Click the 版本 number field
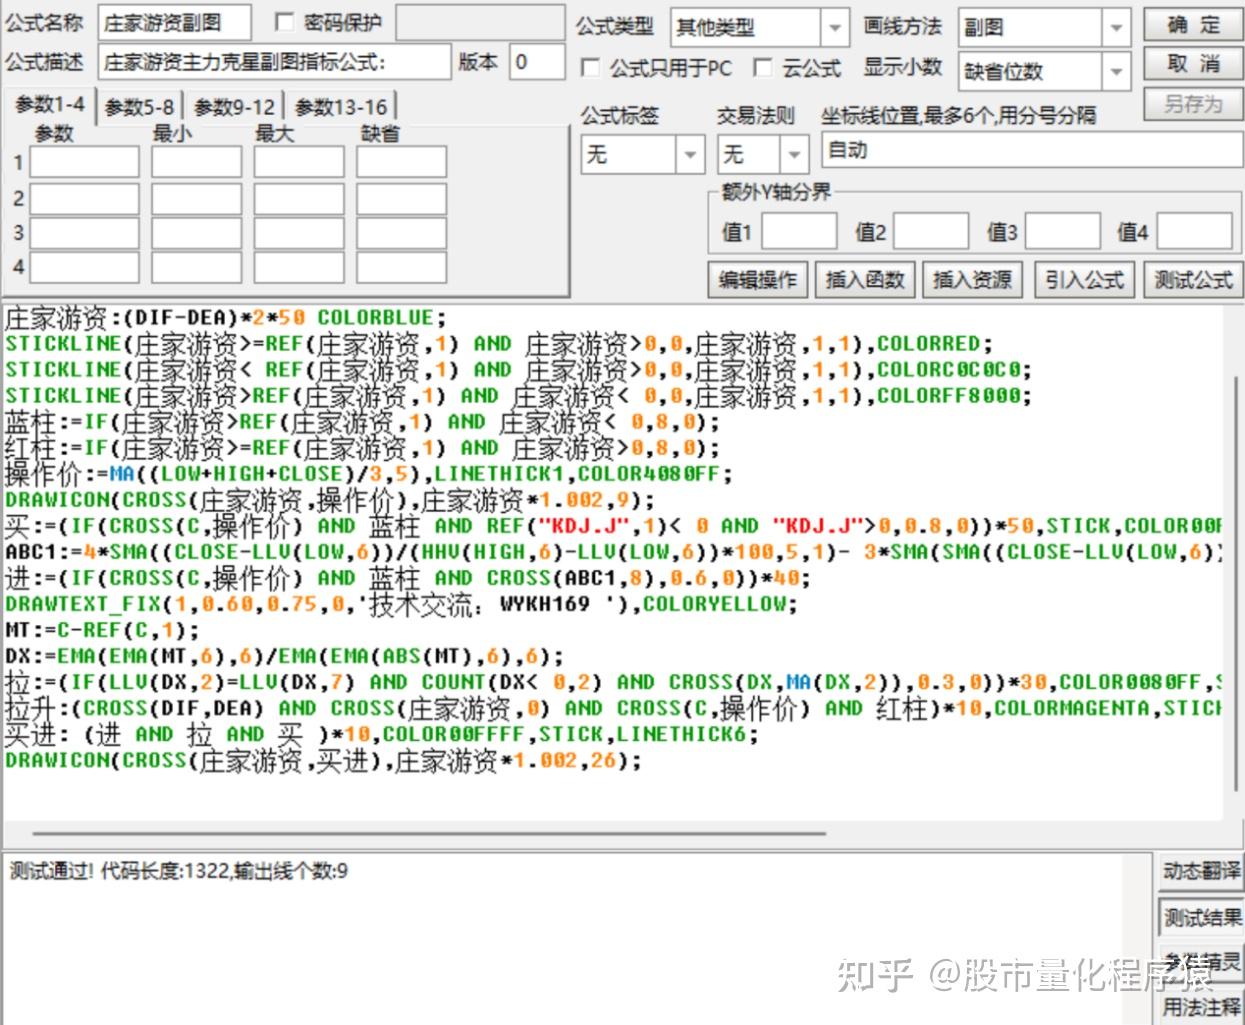Viewport: 1245px width, 1025px height. [x=537, y=62]
